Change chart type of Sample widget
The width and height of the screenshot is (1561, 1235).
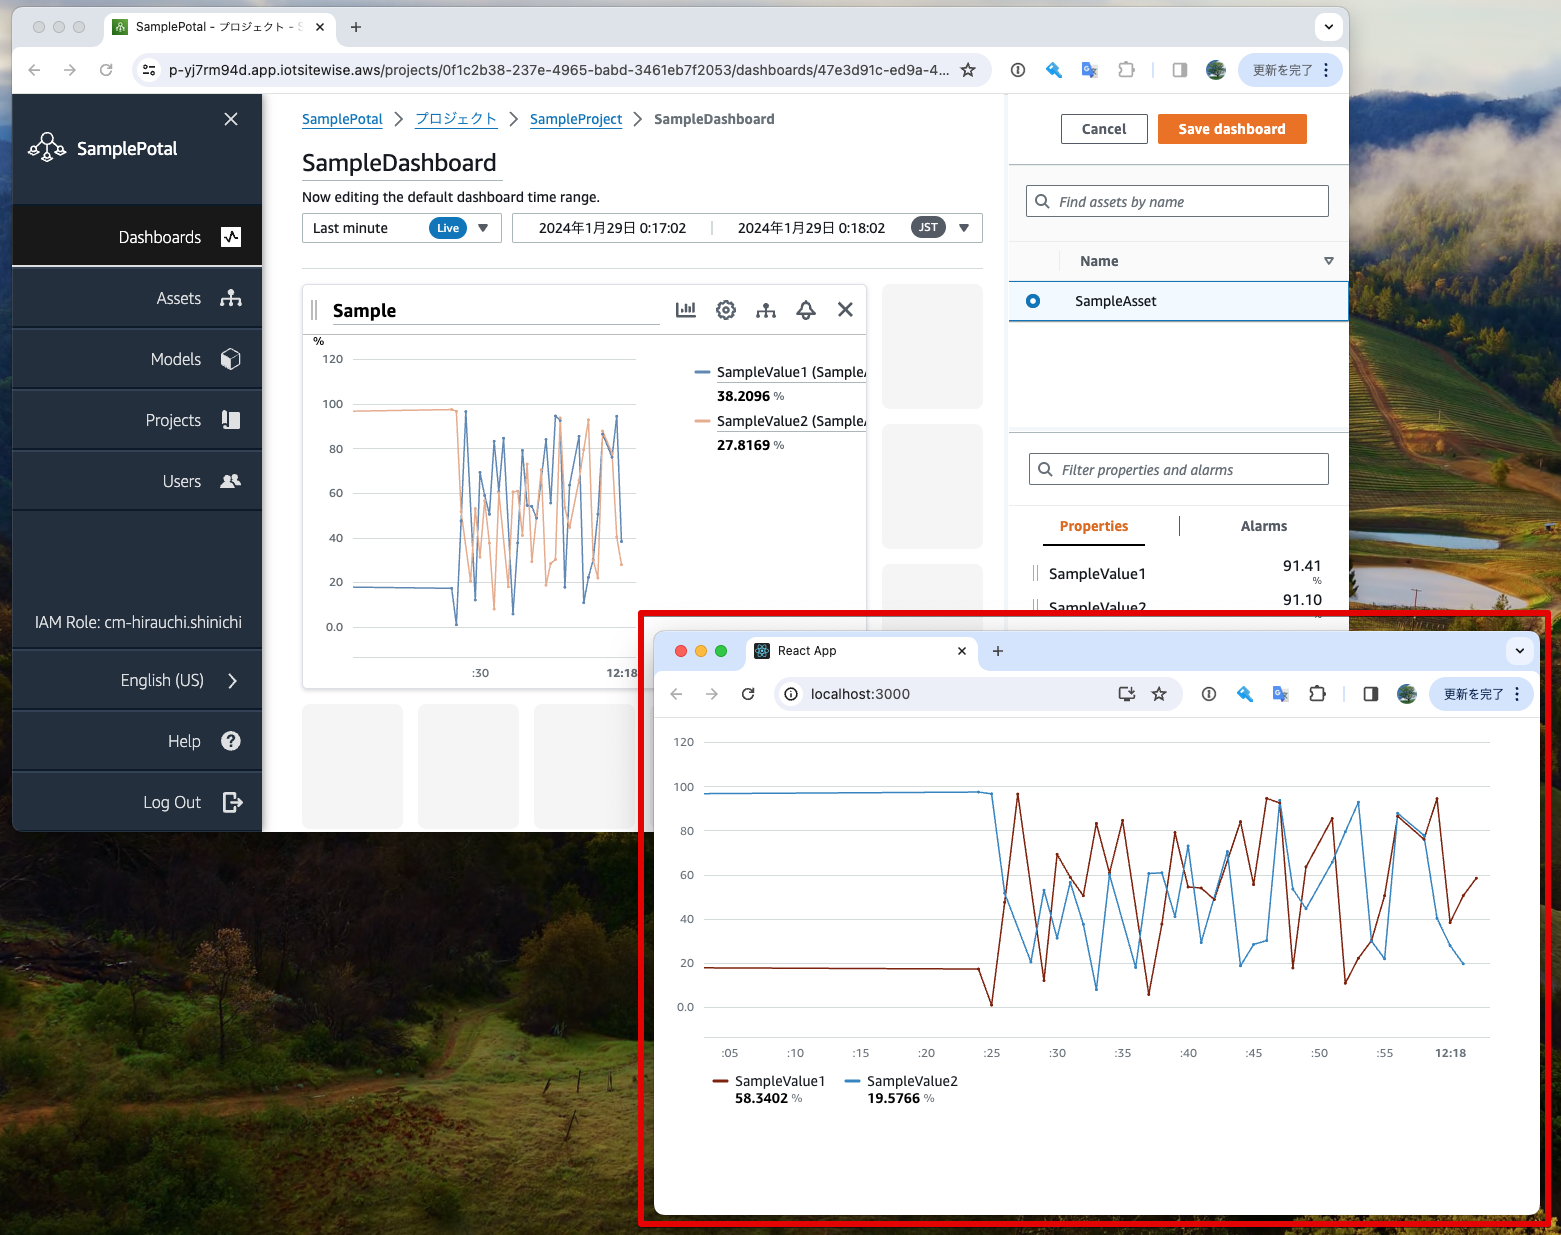pyautogui.click(x=685, y=310)
